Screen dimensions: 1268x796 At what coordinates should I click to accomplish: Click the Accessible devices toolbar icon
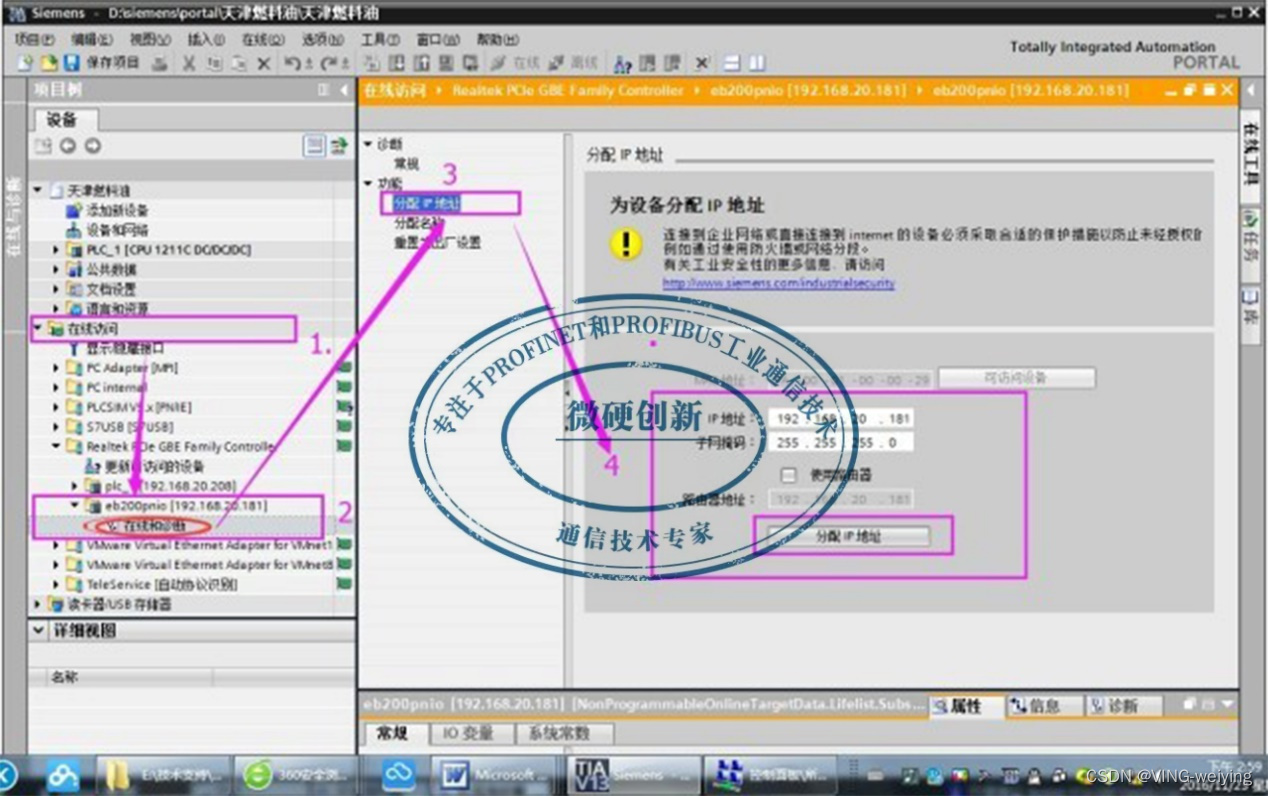point(622,63)
